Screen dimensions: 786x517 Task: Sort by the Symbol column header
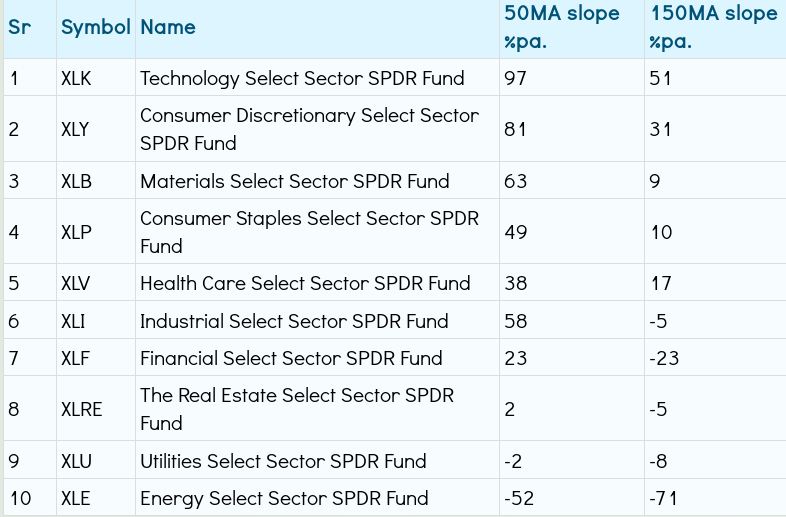pos(95,27)
